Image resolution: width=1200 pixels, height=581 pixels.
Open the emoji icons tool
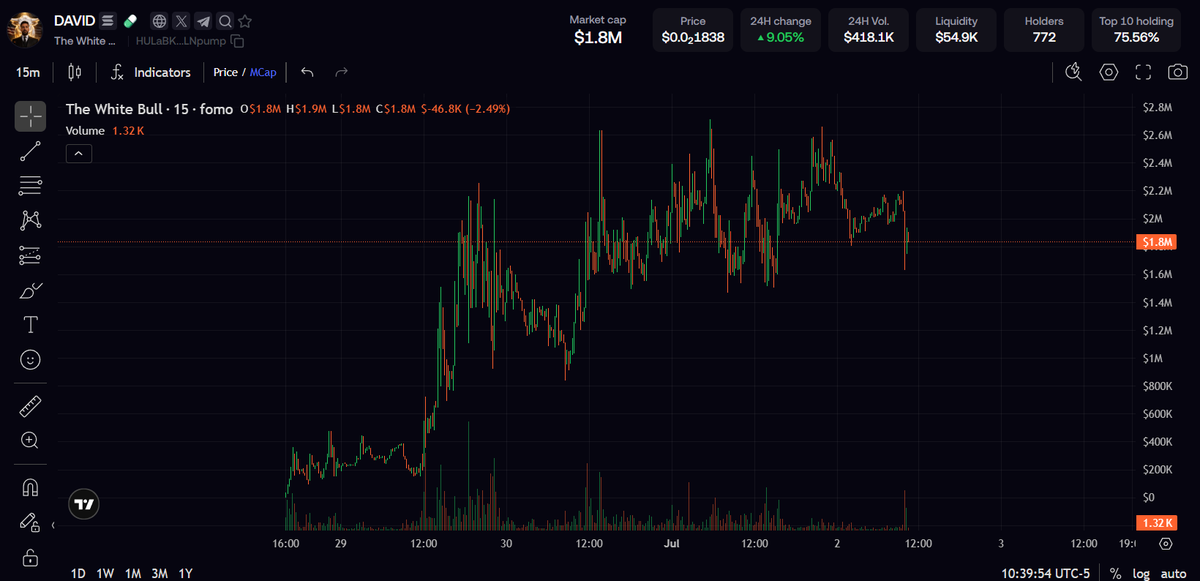click(30, 359)
